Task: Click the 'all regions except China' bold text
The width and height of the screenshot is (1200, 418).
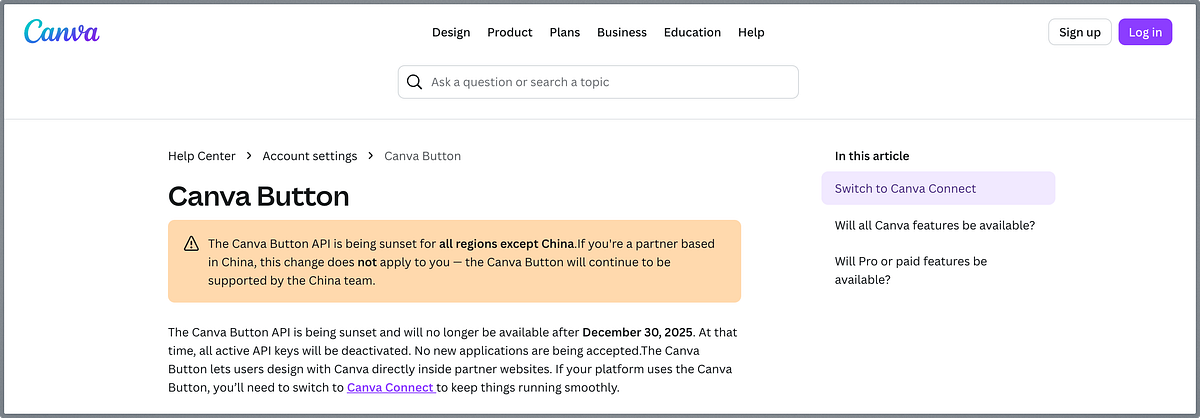Action: pos(507,244)
